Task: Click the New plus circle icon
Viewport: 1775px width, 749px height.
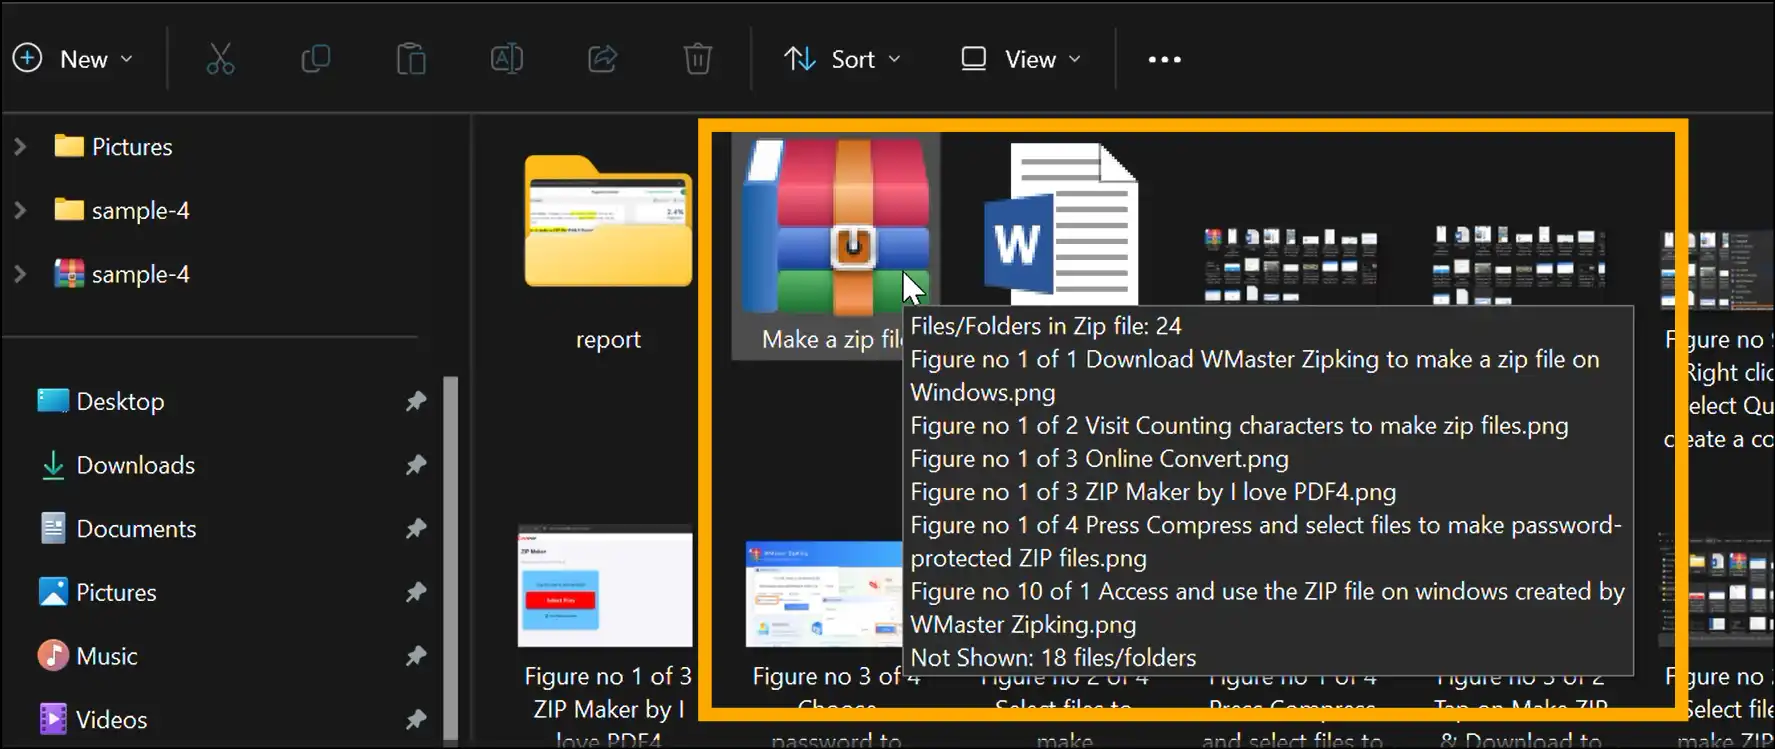Action: point(27,58)
